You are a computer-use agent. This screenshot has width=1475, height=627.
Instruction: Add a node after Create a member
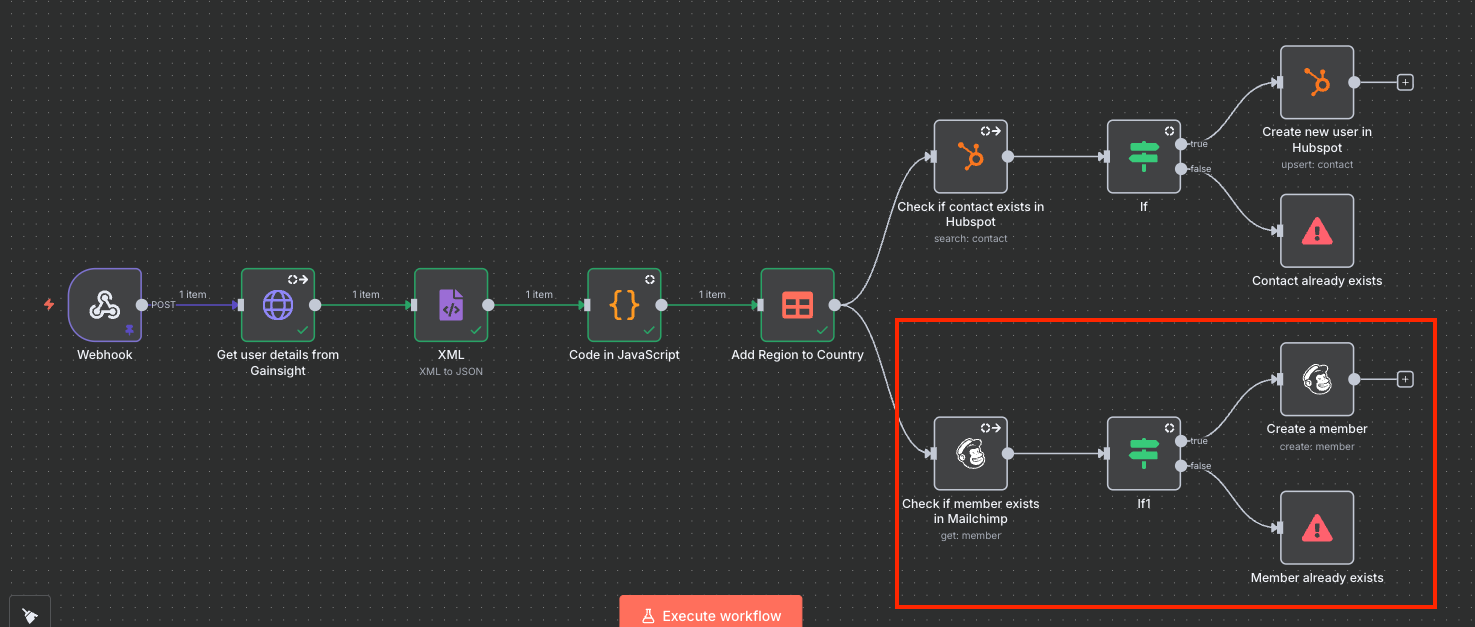pyautogui.click(x=1405, y=379)
